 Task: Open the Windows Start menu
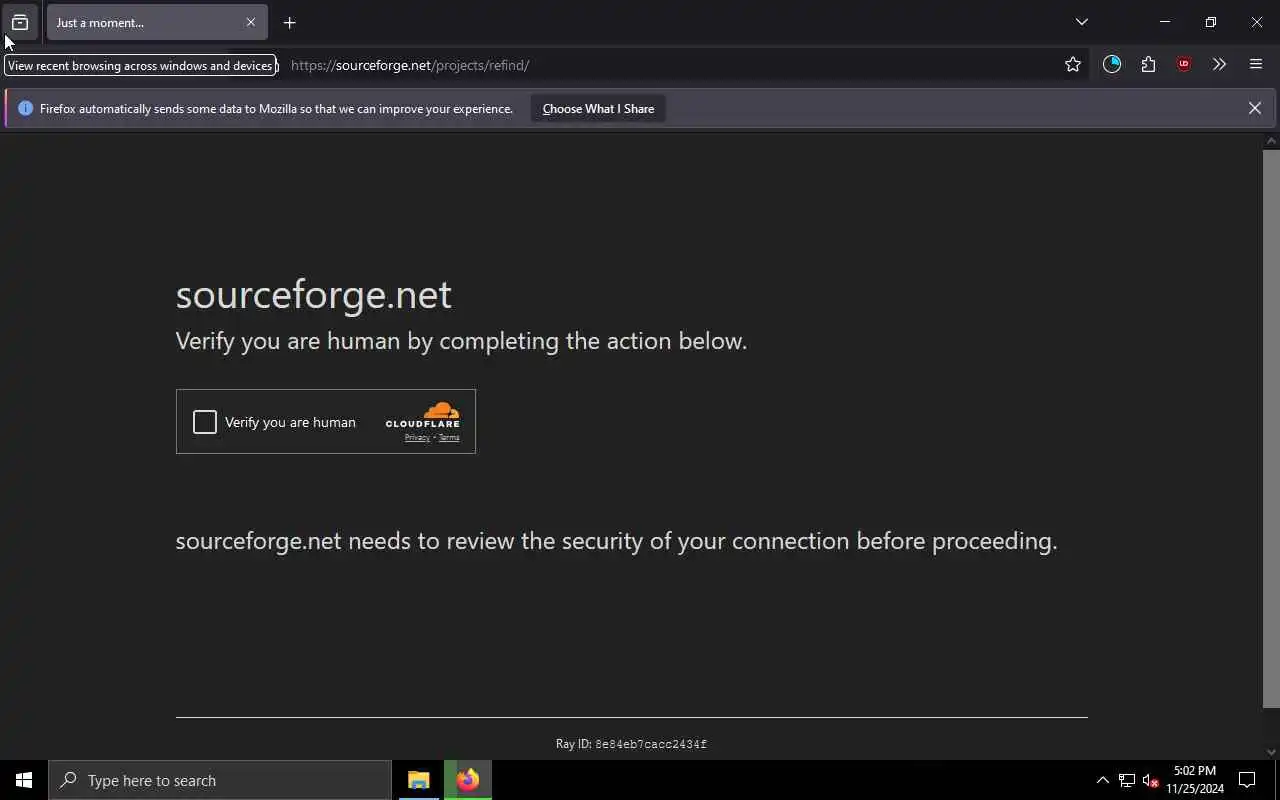(x=24, y=780)
